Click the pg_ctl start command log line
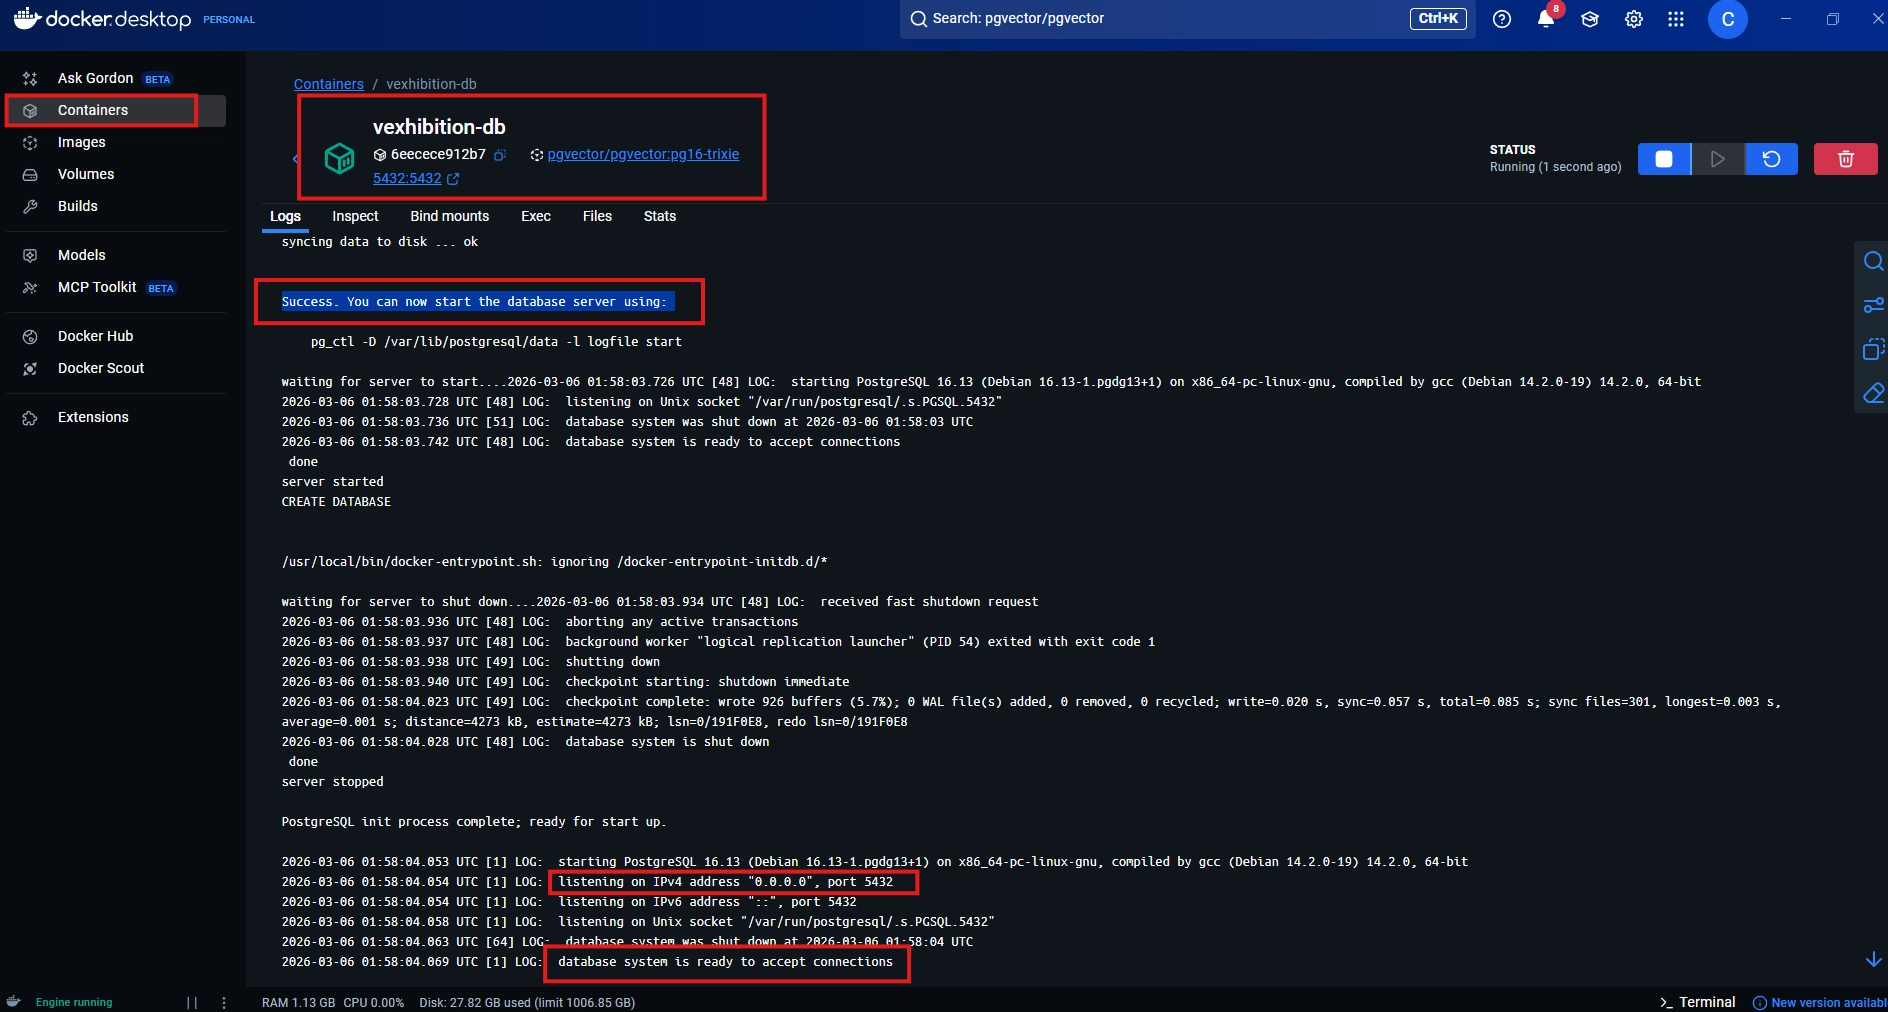Screen dimensions: 1888x1012 tap(496, 341)
